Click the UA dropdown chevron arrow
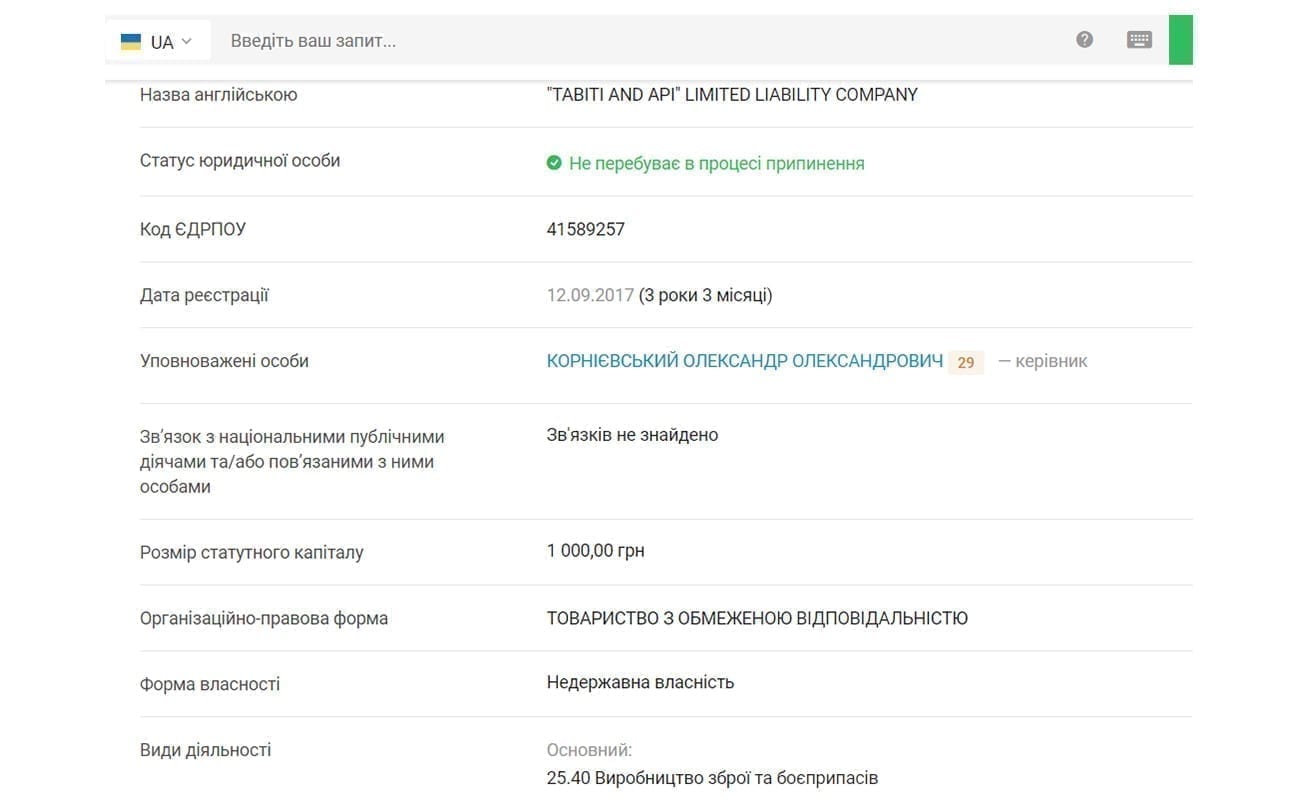The width and height of the screenshot is (1300, 800). click(187, 42)
